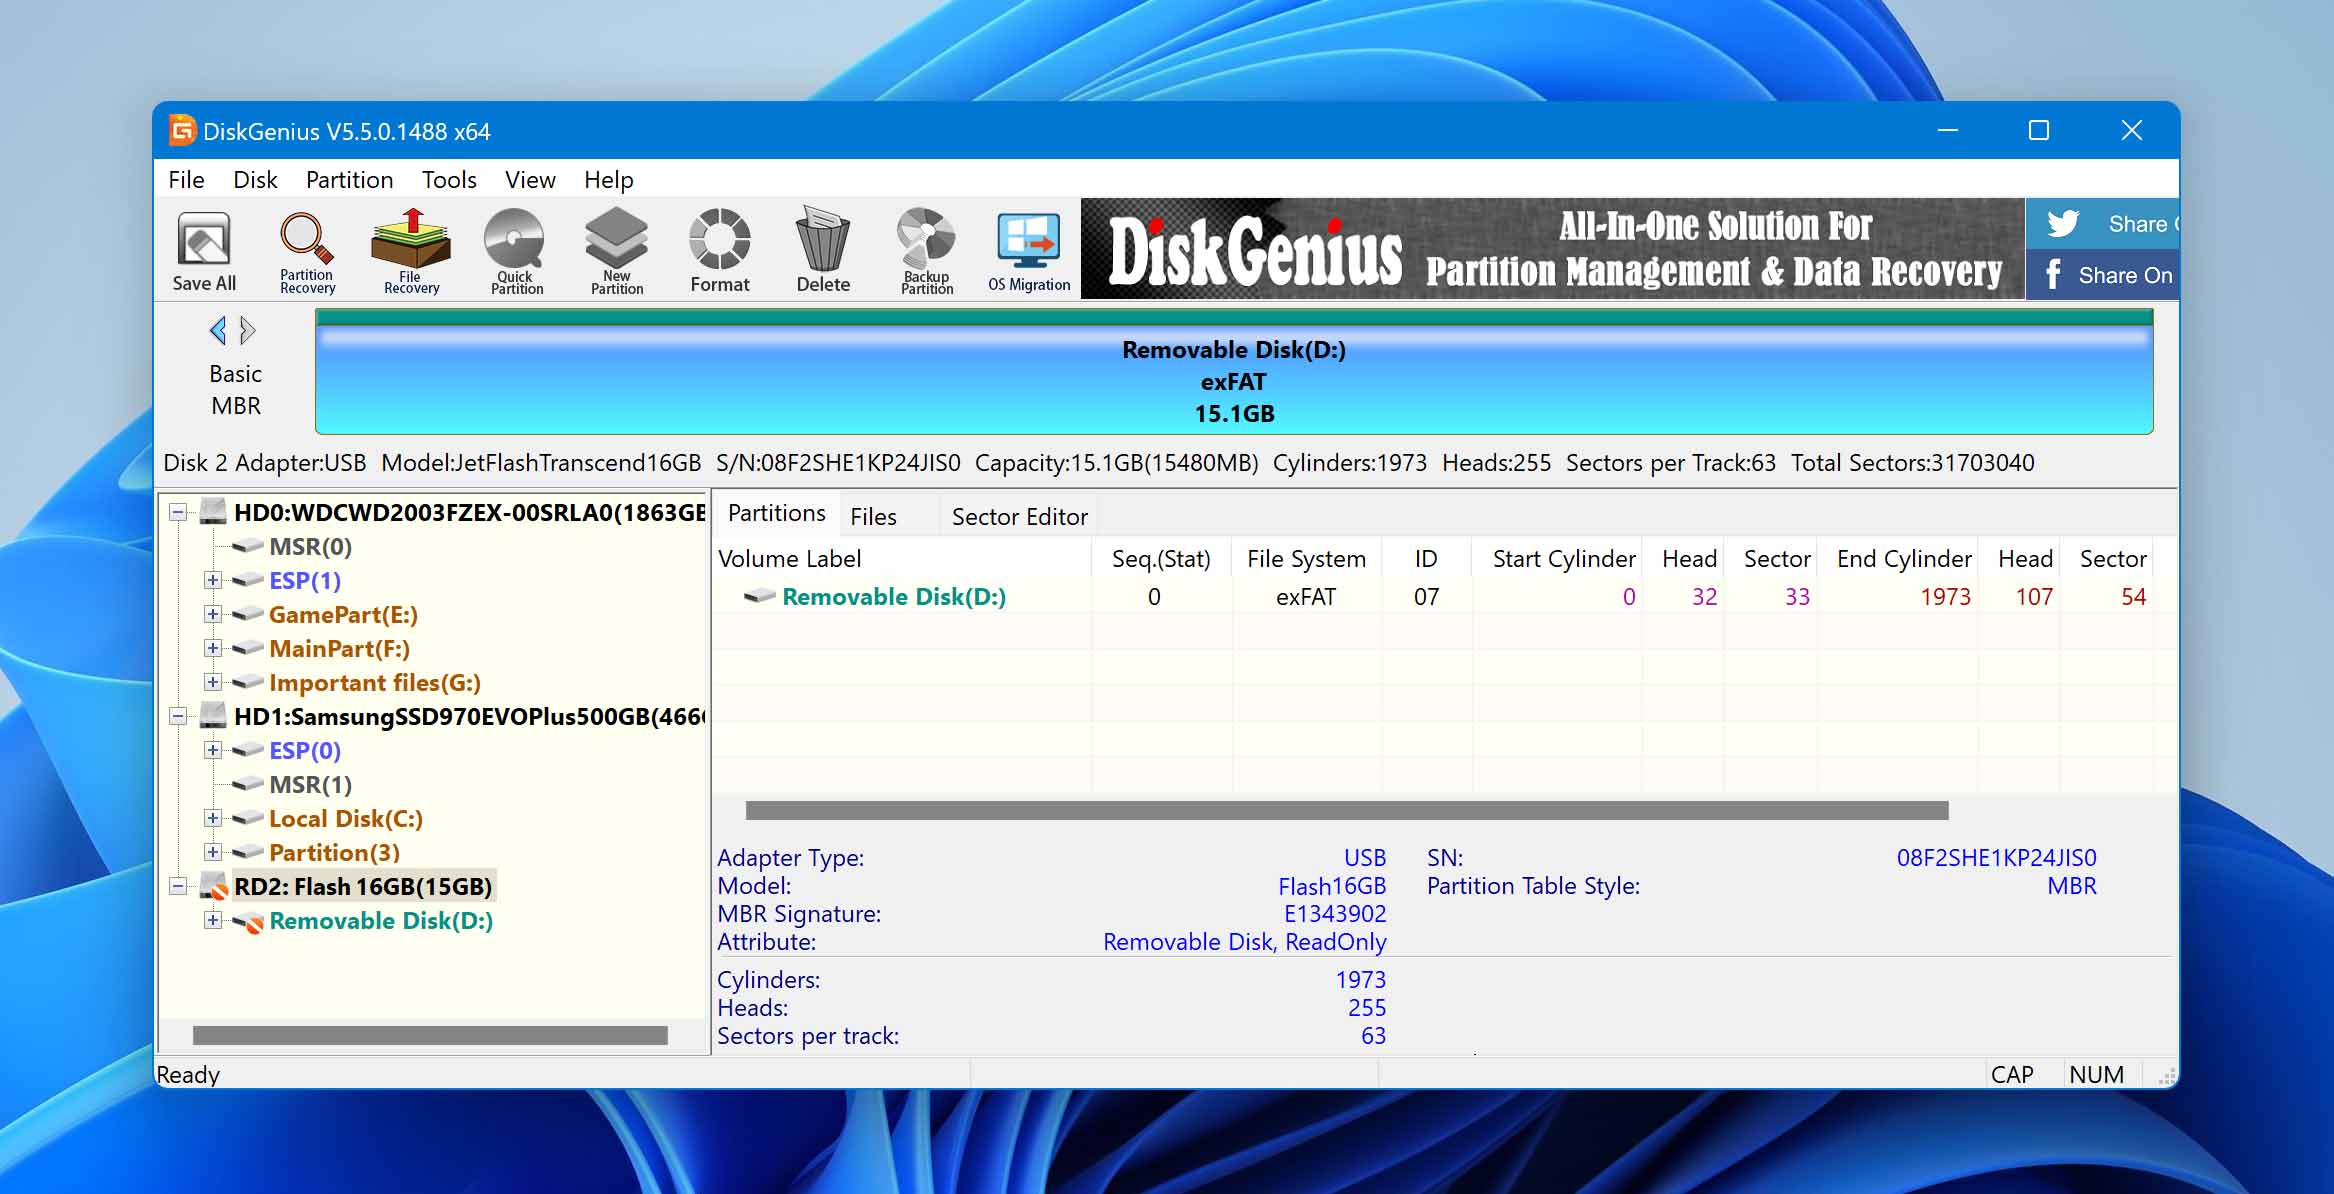2334x1194 pixels.
Task: Go to previous disk arrow
Action: point(218,330)
